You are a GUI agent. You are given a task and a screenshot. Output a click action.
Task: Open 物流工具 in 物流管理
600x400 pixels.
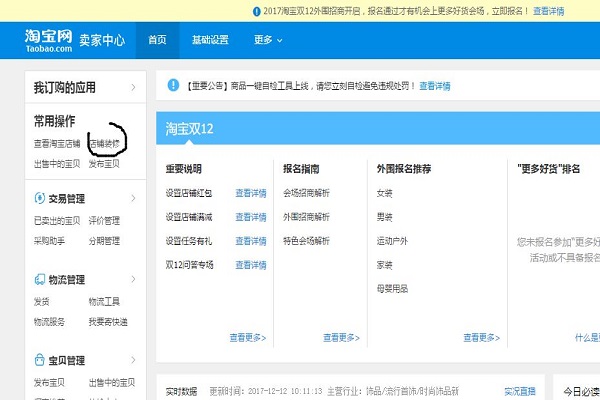[x=104, y=302]
